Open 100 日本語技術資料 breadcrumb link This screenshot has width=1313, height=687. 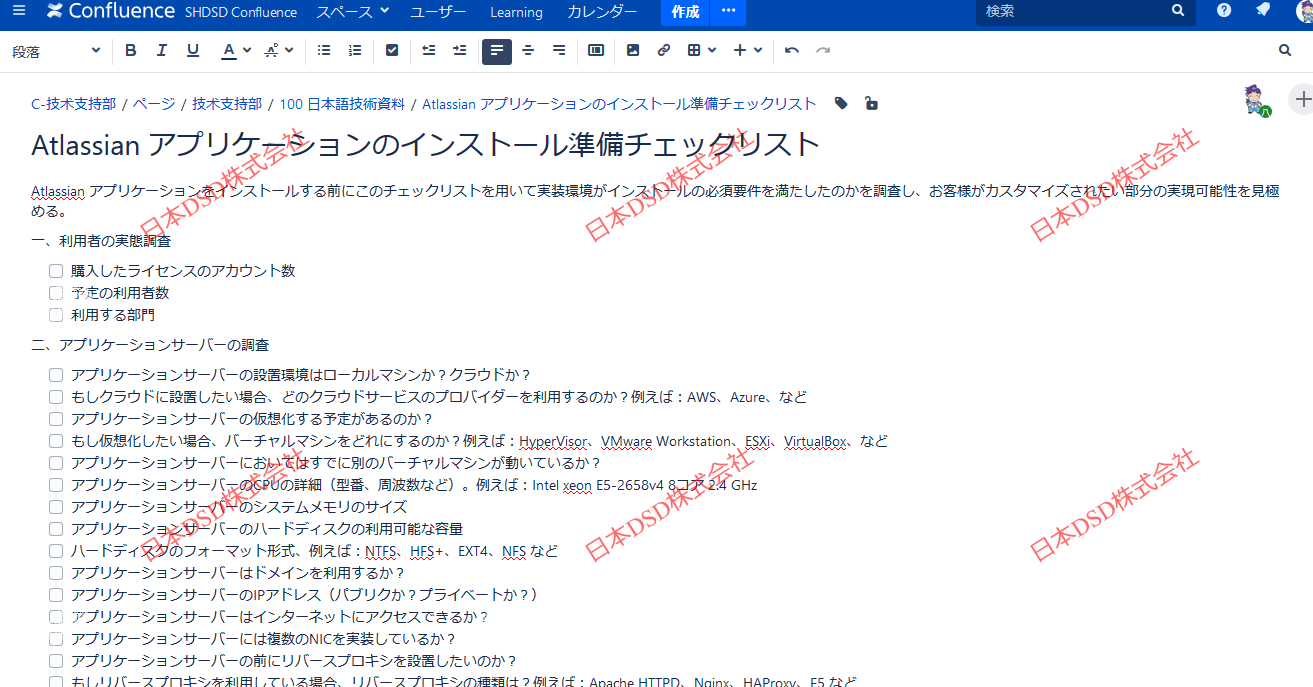pyautogui.click(x=342, y=104)
